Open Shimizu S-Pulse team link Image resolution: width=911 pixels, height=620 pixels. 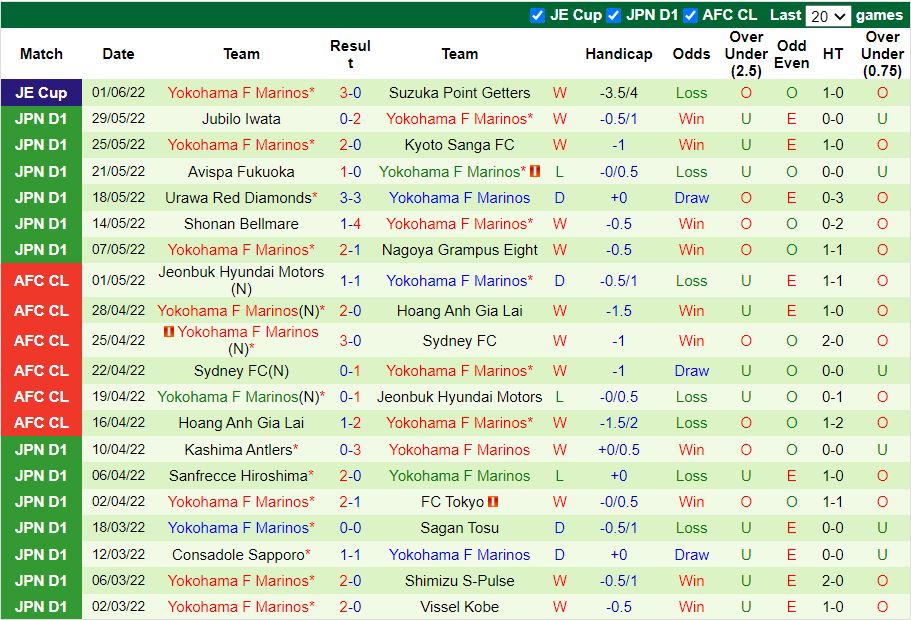(460, 580)
